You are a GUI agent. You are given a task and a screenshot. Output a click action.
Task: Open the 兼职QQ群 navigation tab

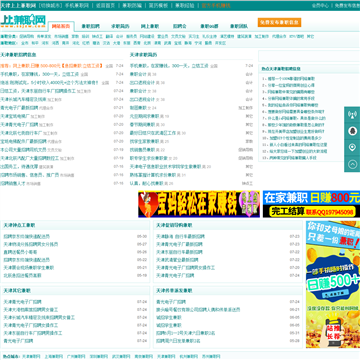click(209, 26)
